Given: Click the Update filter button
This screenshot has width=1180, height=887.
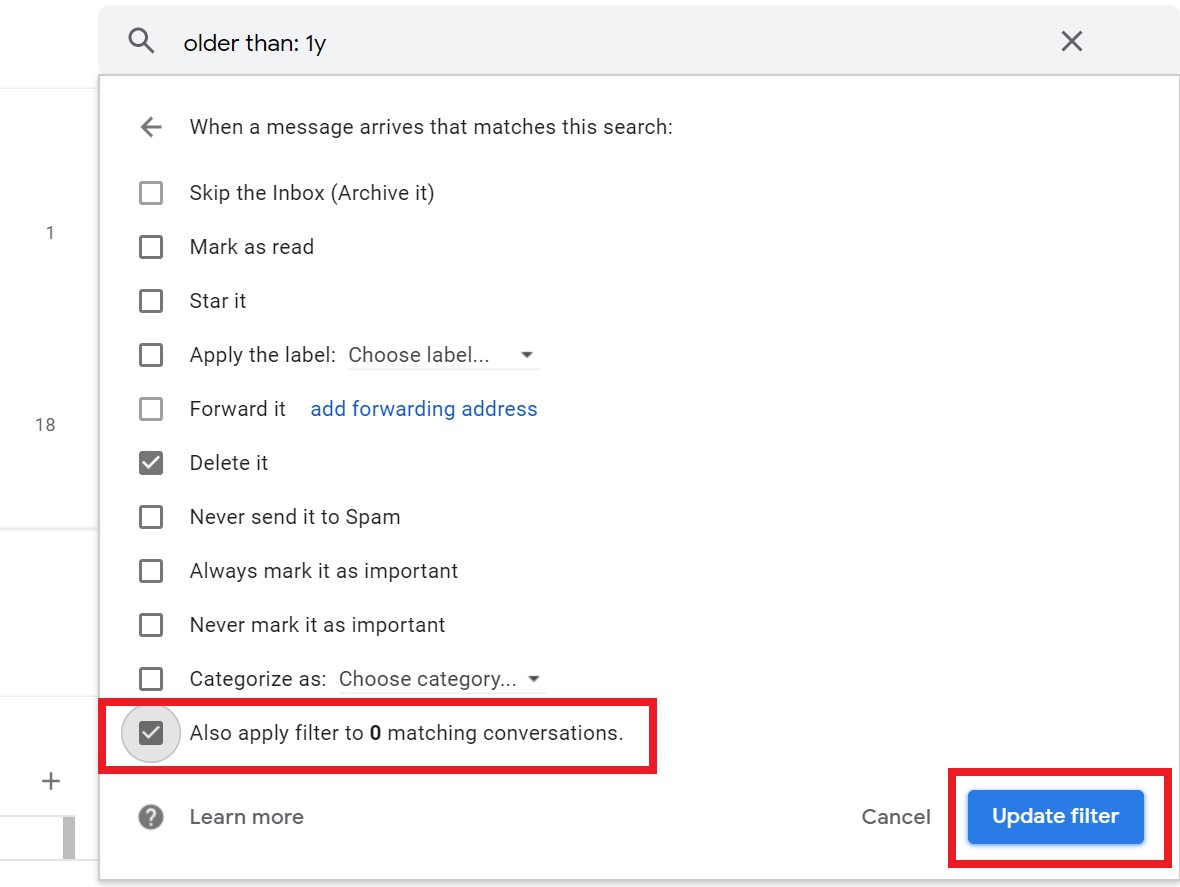Looking at the screenshot, I should coord(1054,817).
